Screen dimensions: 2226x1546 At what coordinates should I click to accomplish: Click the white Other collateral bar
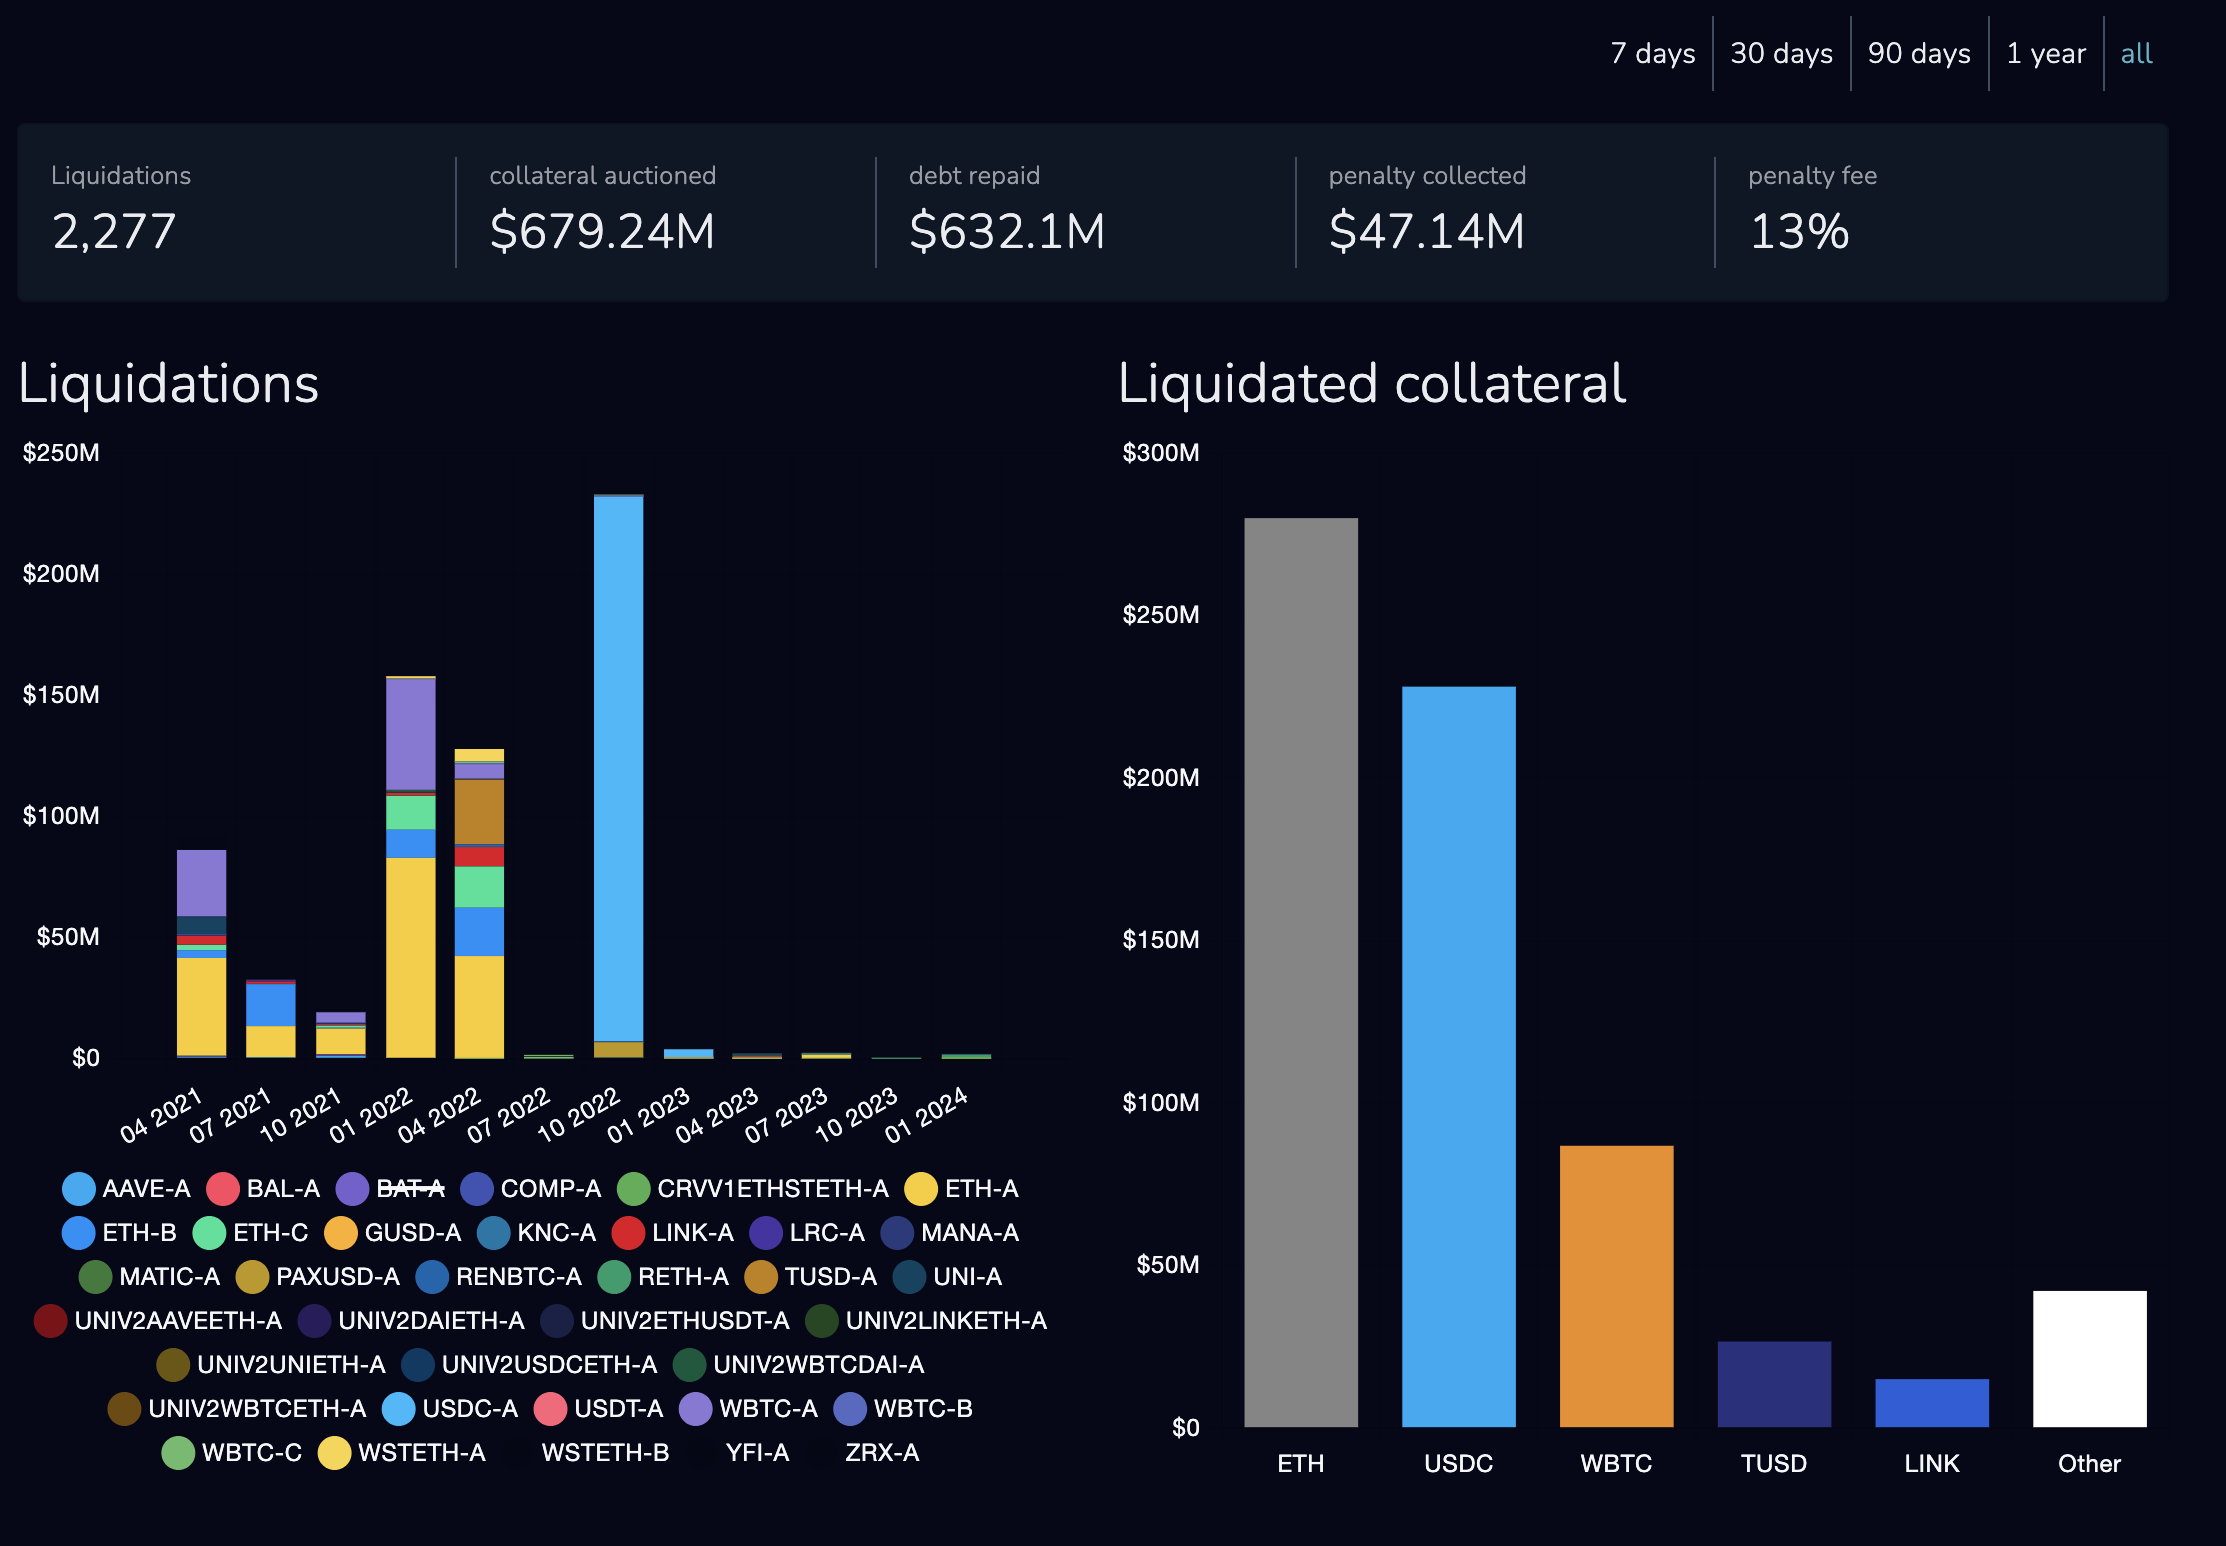pos(2089,1358)
